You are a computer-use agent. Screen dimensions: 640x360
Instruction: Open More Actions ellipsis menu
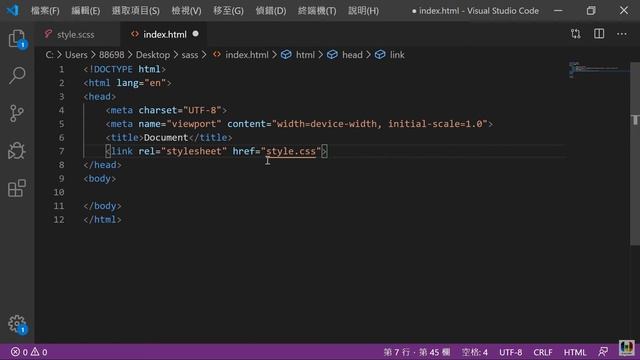coord(622,34)
